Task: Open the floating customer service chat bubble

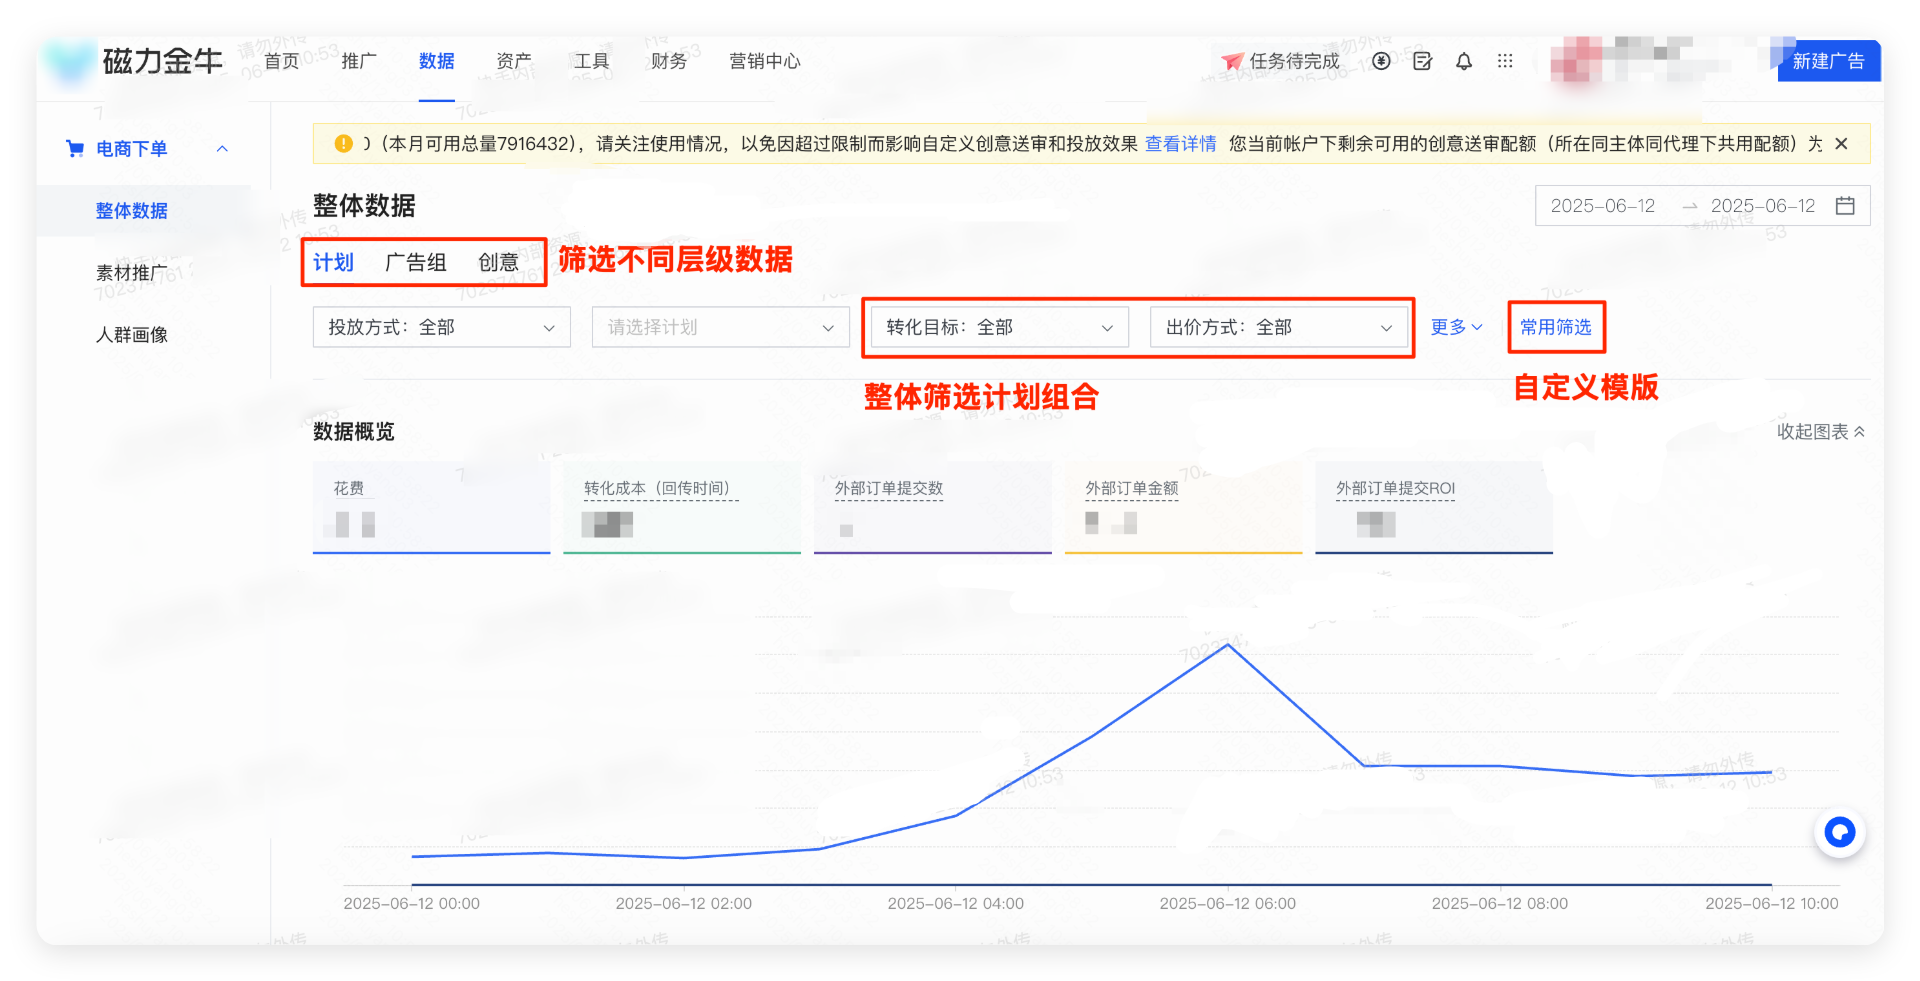Action: click(1839, 831)
